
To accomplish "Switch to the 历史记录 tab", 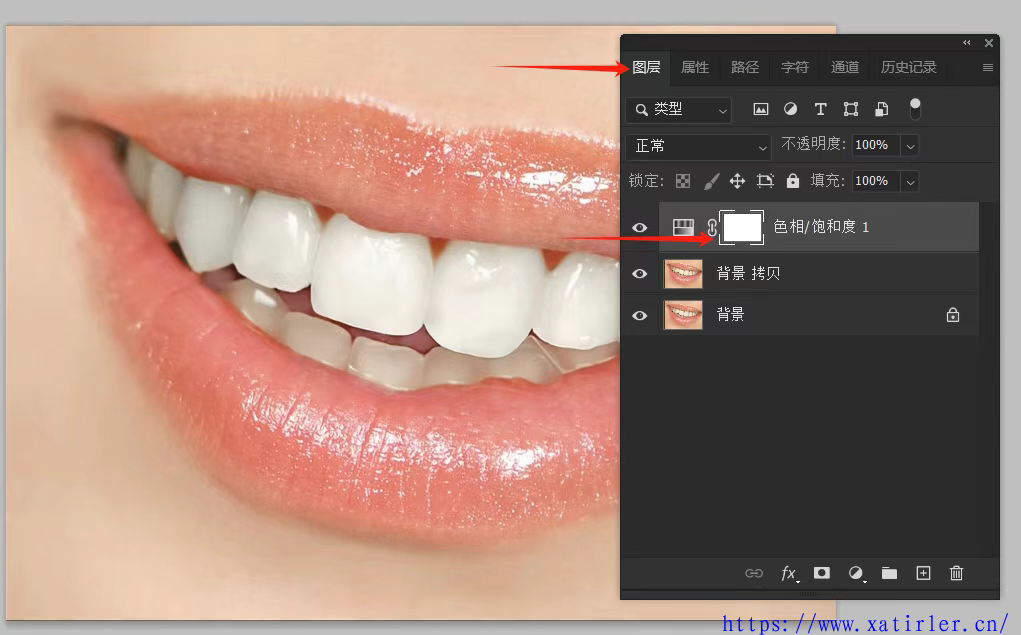I will (908, 67).
